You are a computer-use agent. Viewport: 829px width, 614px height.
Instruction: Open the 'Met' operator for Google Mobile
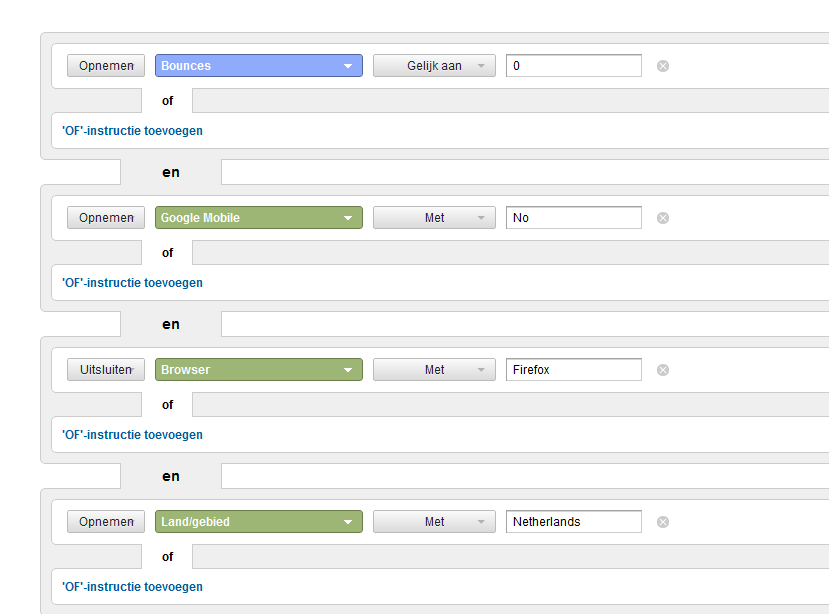click(x=434, y=218)
